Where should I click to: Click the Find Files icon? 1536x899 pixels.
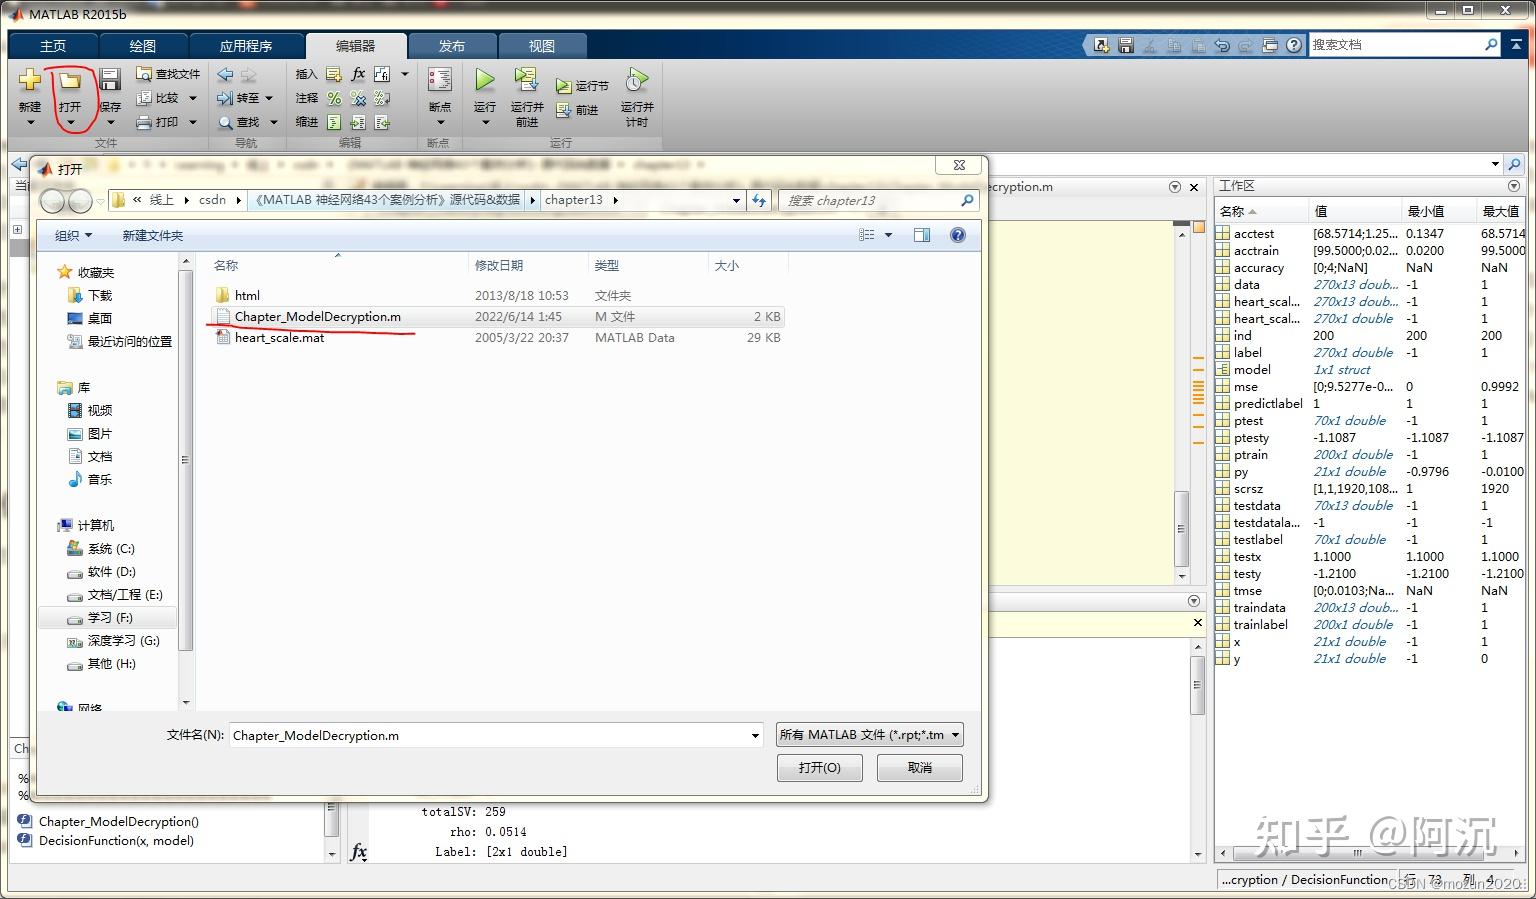coord(144,74)
